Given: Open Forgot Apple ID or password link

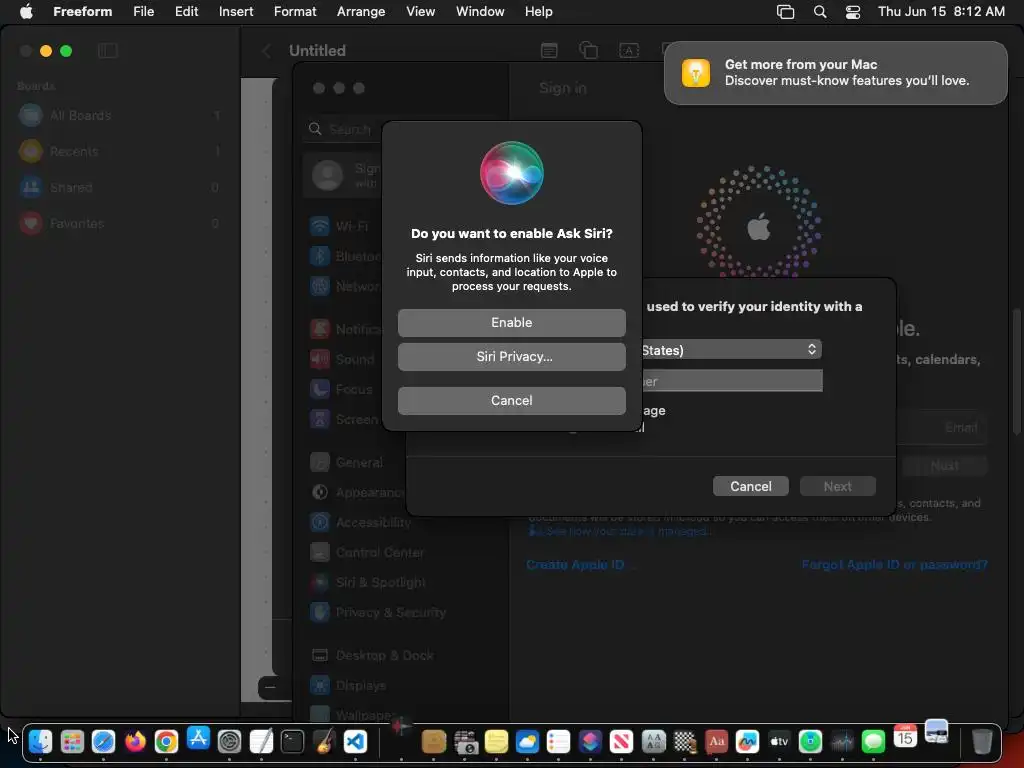Looking at the screenshot, I should (x=894, y=565).
